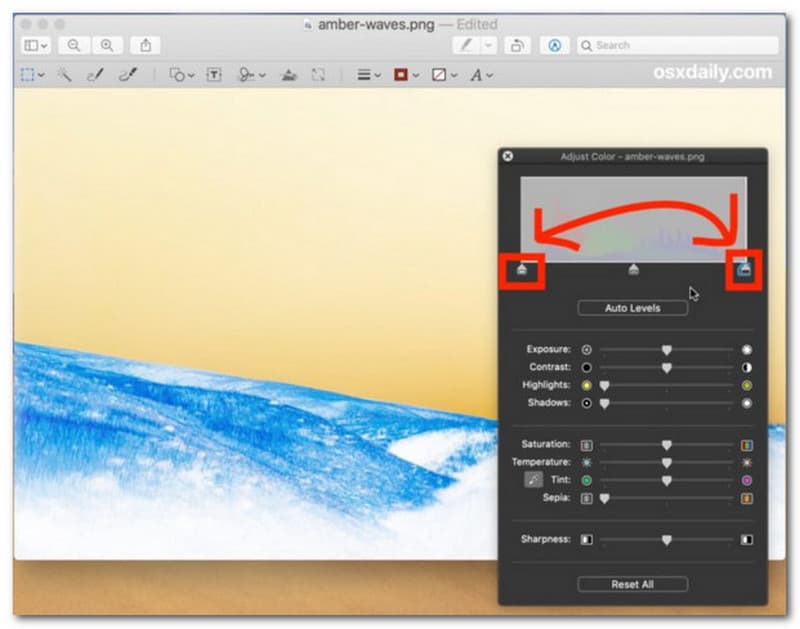
Task: Open the Shape Style lines dropdown
Action: [x=369, y=75]
